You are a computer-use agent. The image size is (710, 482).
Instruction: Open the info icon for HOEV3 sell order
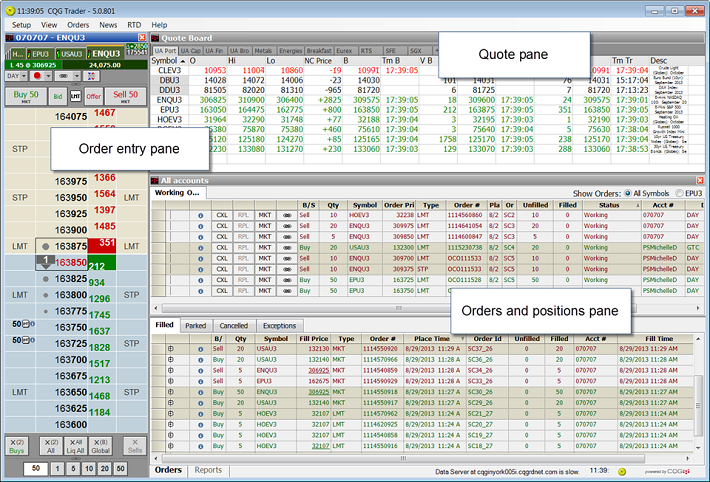[200, 215]
